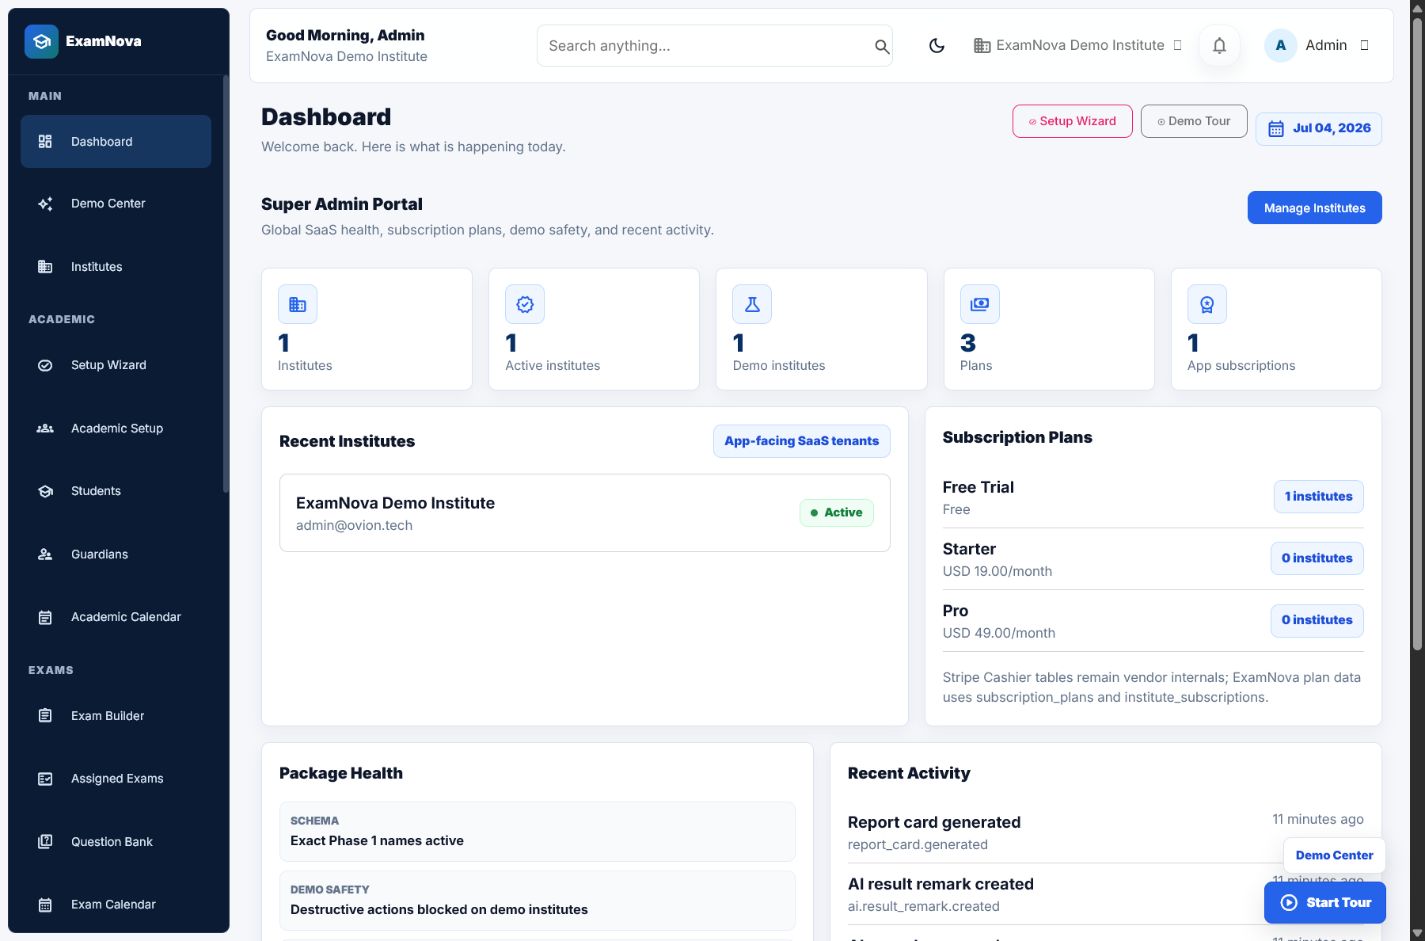Click the play icon on Start Tour
Image resolution: width=1425 pixels, height=941 pixels.
click(x=1289, y=902)
